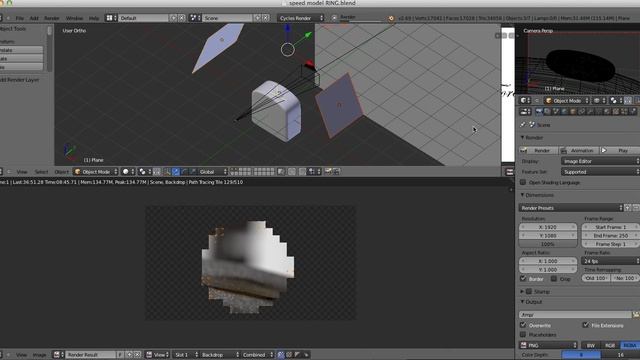Open the Render properties tab camera icon

pyautogui.click(x=539, y=111)
